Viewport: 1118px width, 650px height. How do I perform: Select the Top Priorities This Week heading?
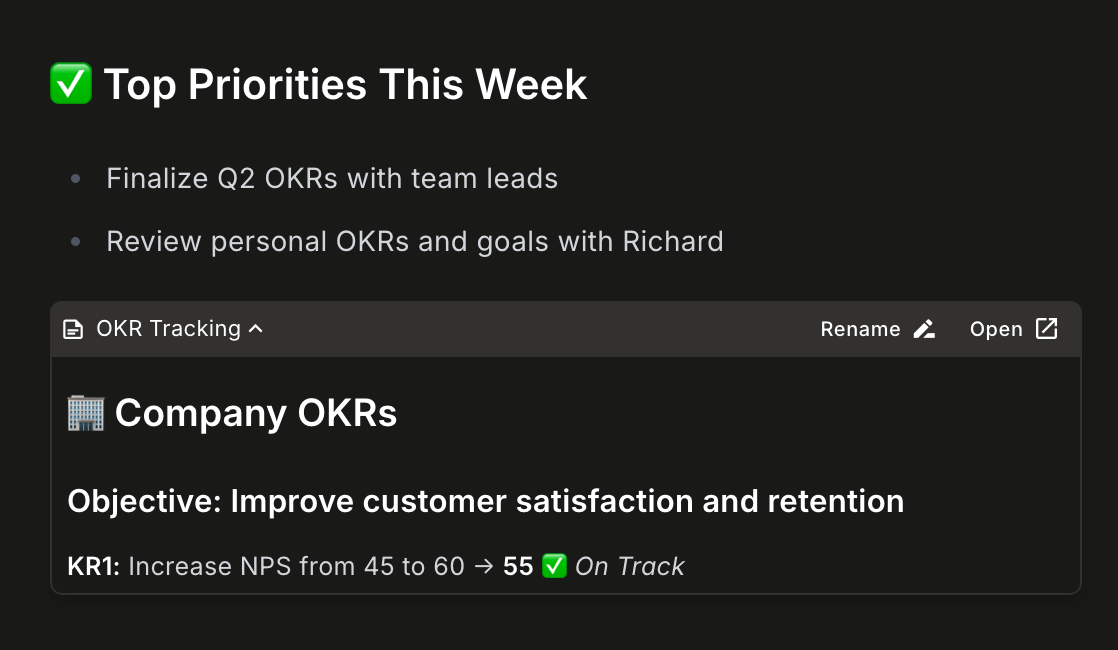347,84
